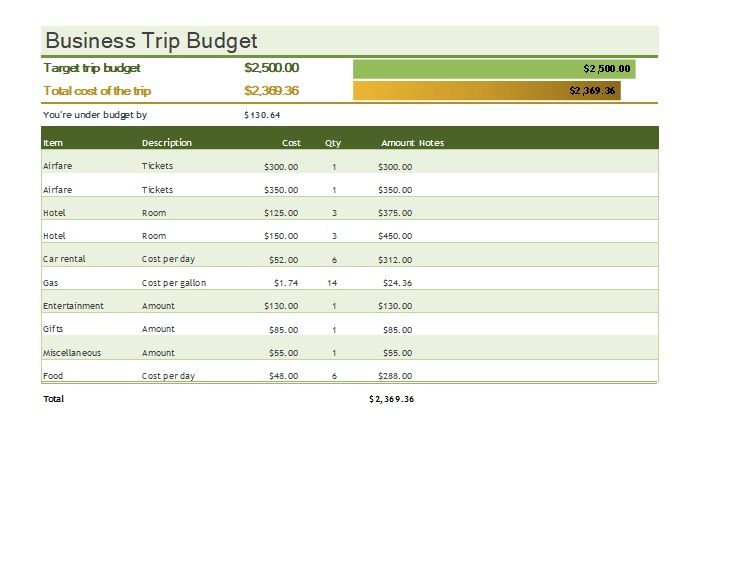Select the green $2,500.00 data bar
746x577 pixels.
(x=494, y=69)
